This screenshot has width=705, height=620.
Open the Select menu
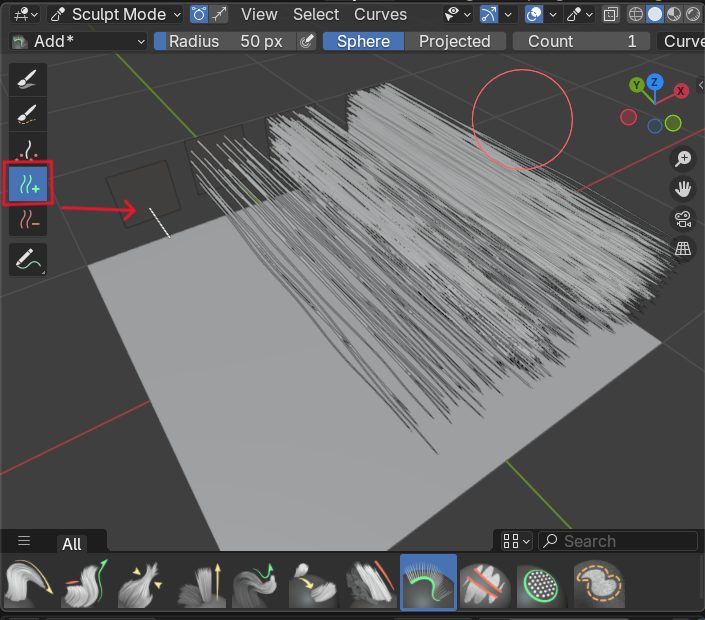(316, 14)
